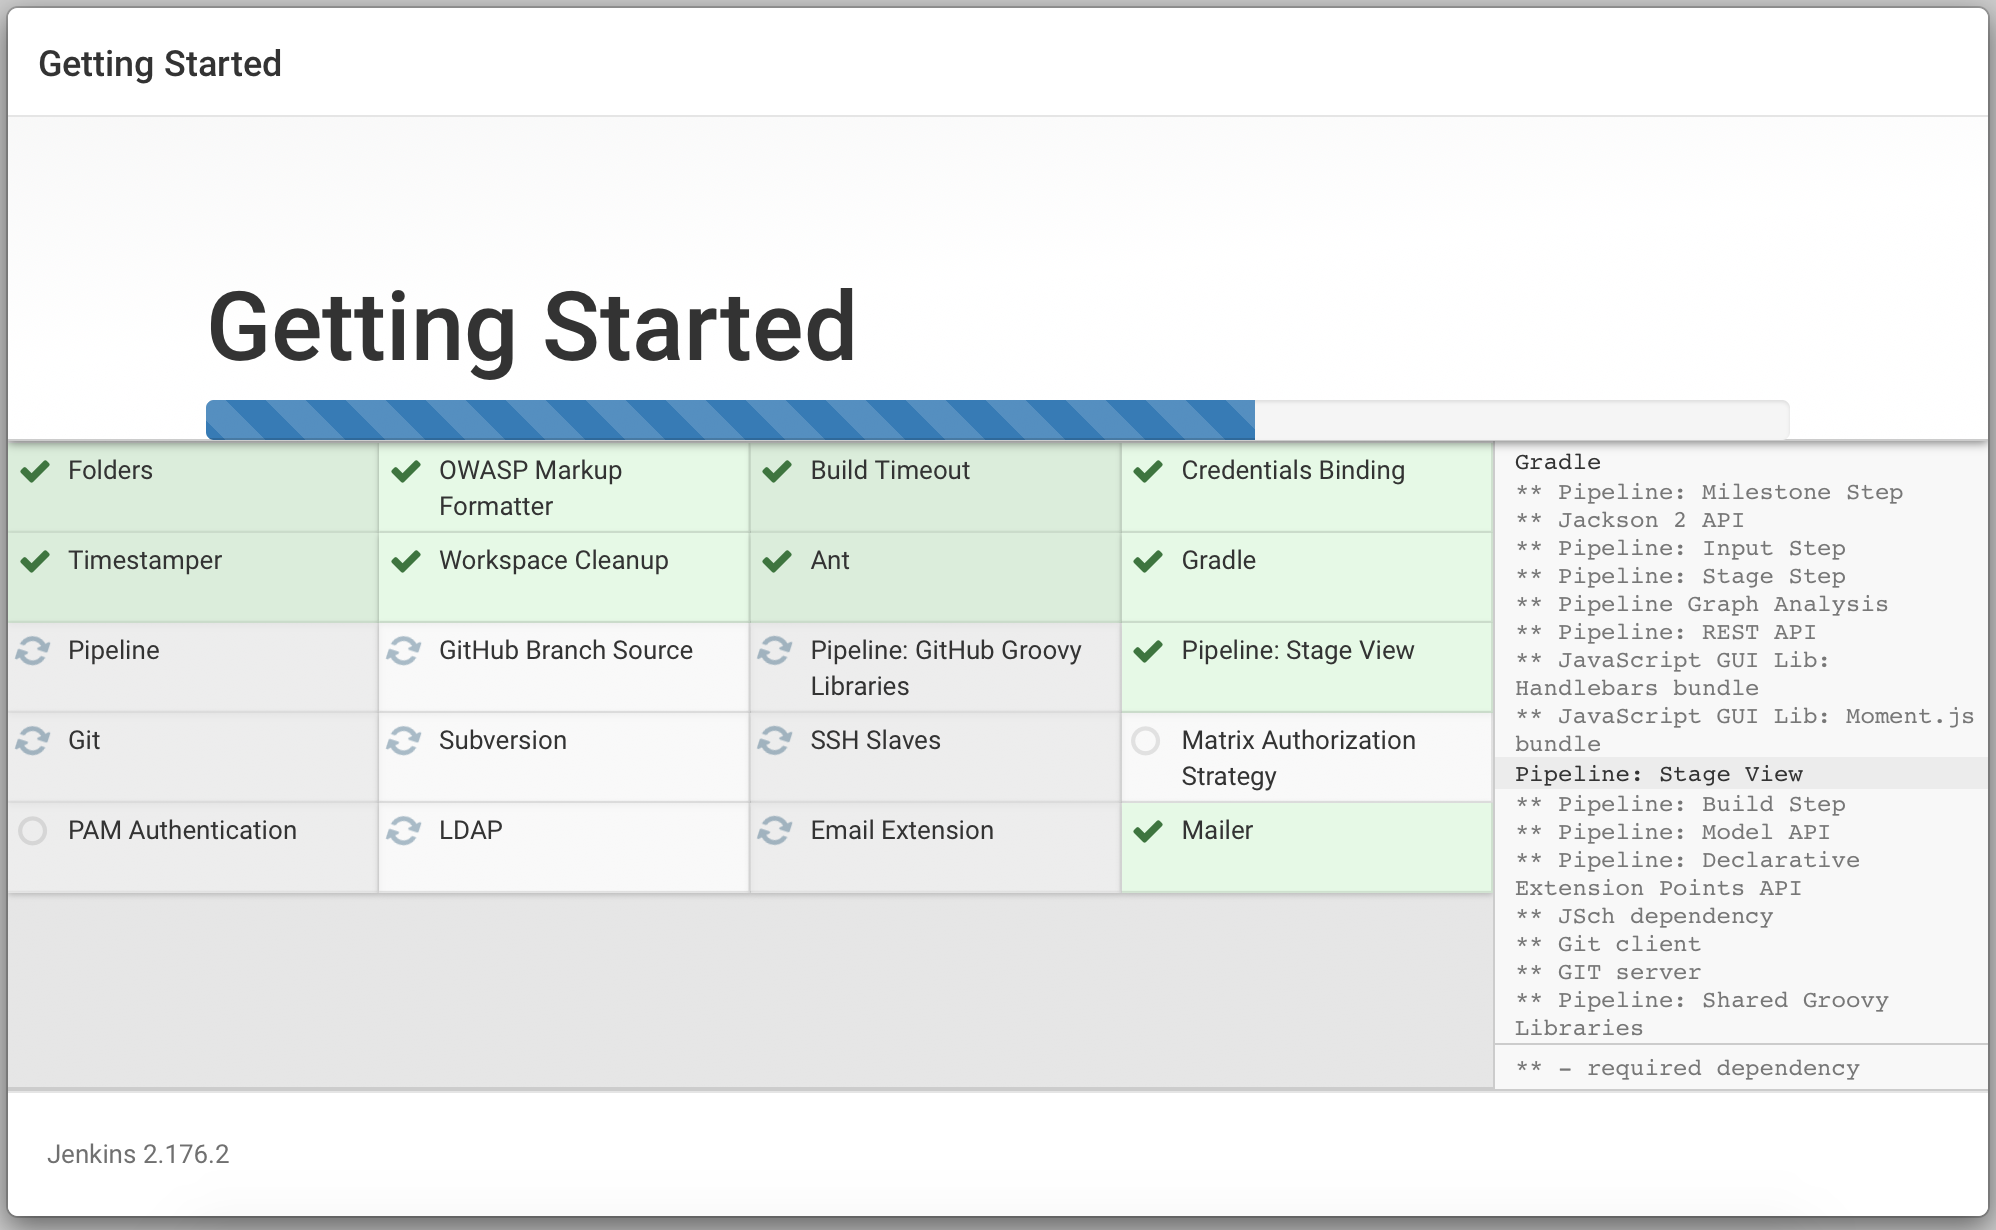This screenshot has width=1996, height=1230.
Task: Click the GIT server log entry
Action: tap(1608, 972)
